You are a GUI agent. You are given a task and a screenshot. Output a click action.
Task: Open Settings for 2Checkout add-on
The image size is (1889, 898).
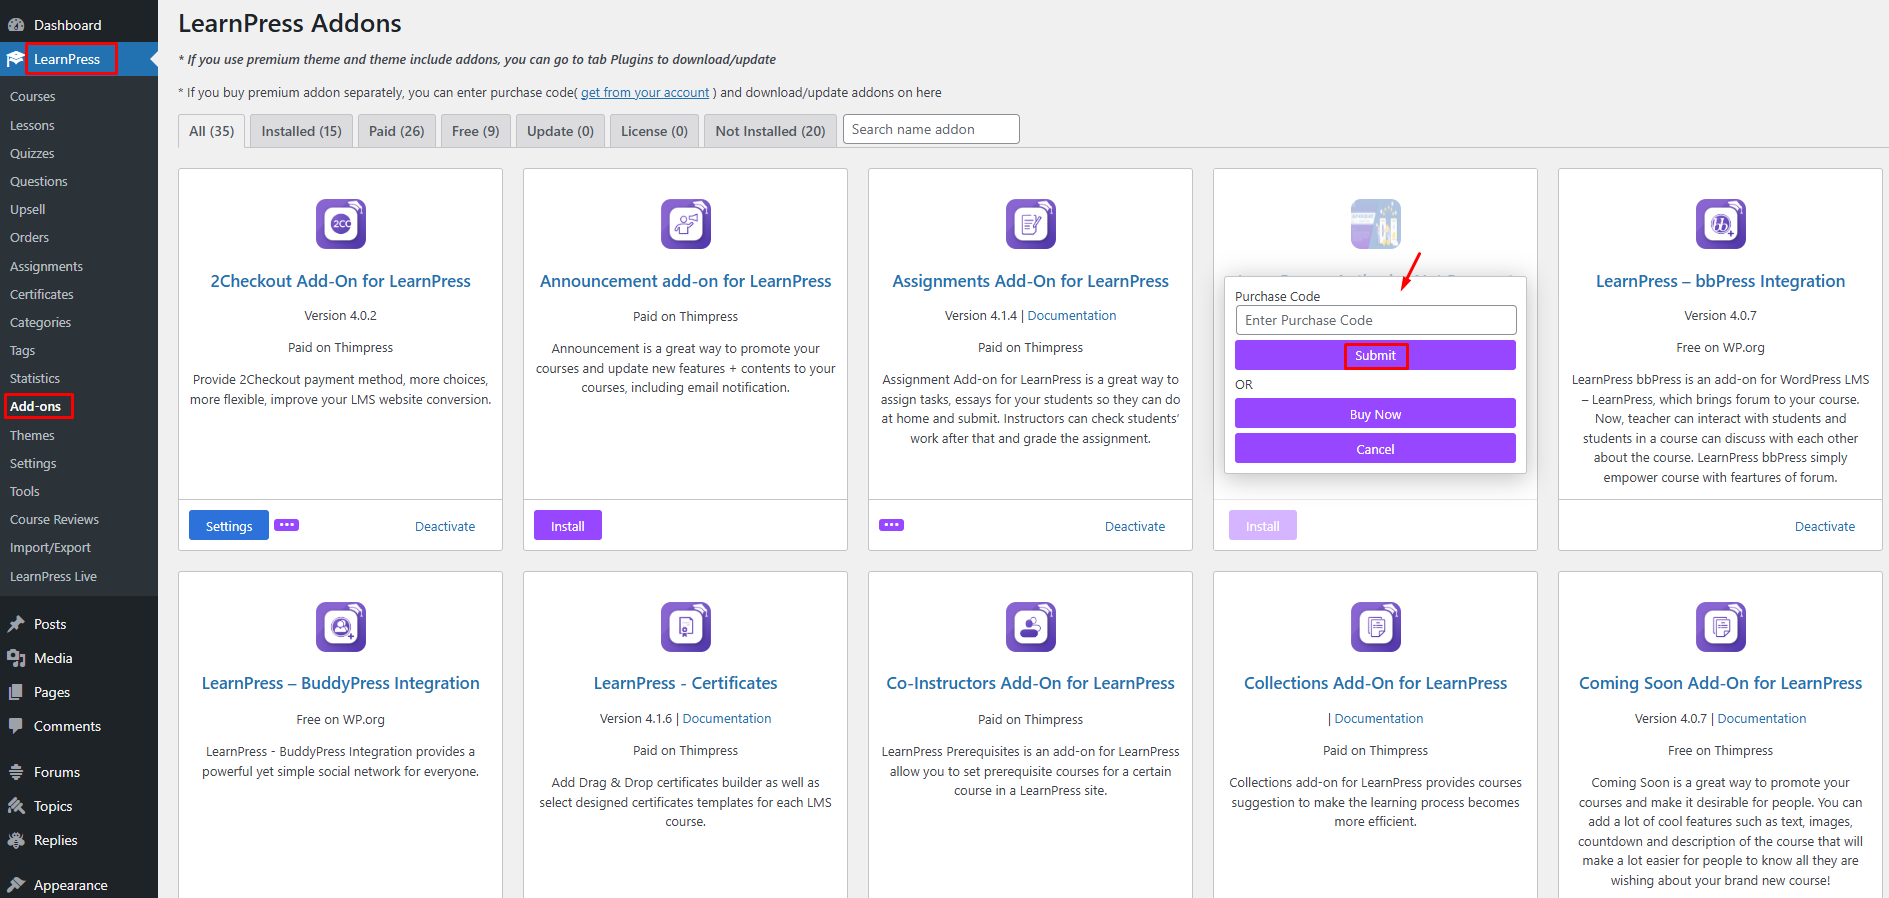pos(229,526)
